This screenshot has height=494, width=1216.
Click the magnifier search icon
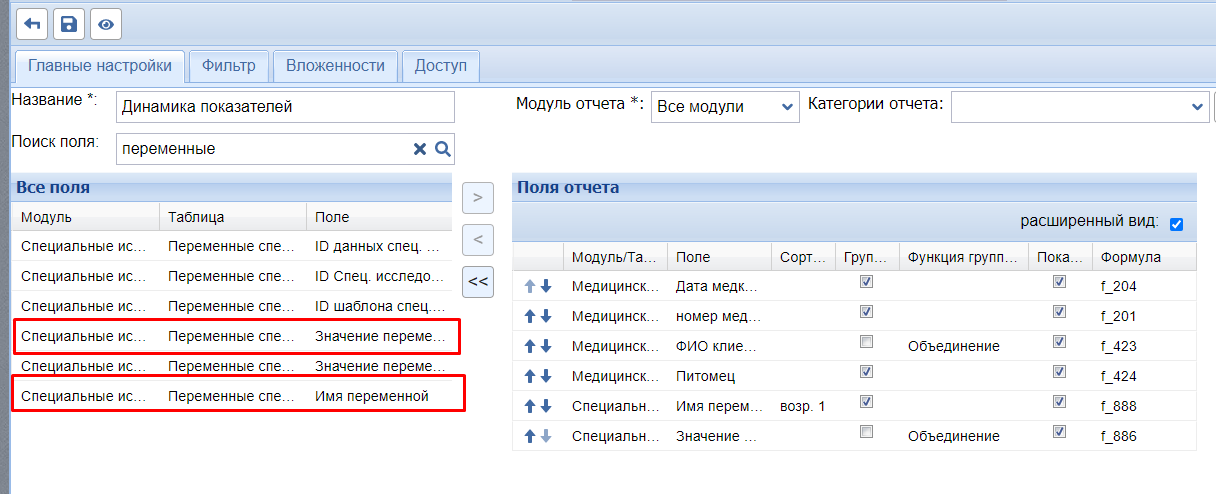(x=441, y=149)
